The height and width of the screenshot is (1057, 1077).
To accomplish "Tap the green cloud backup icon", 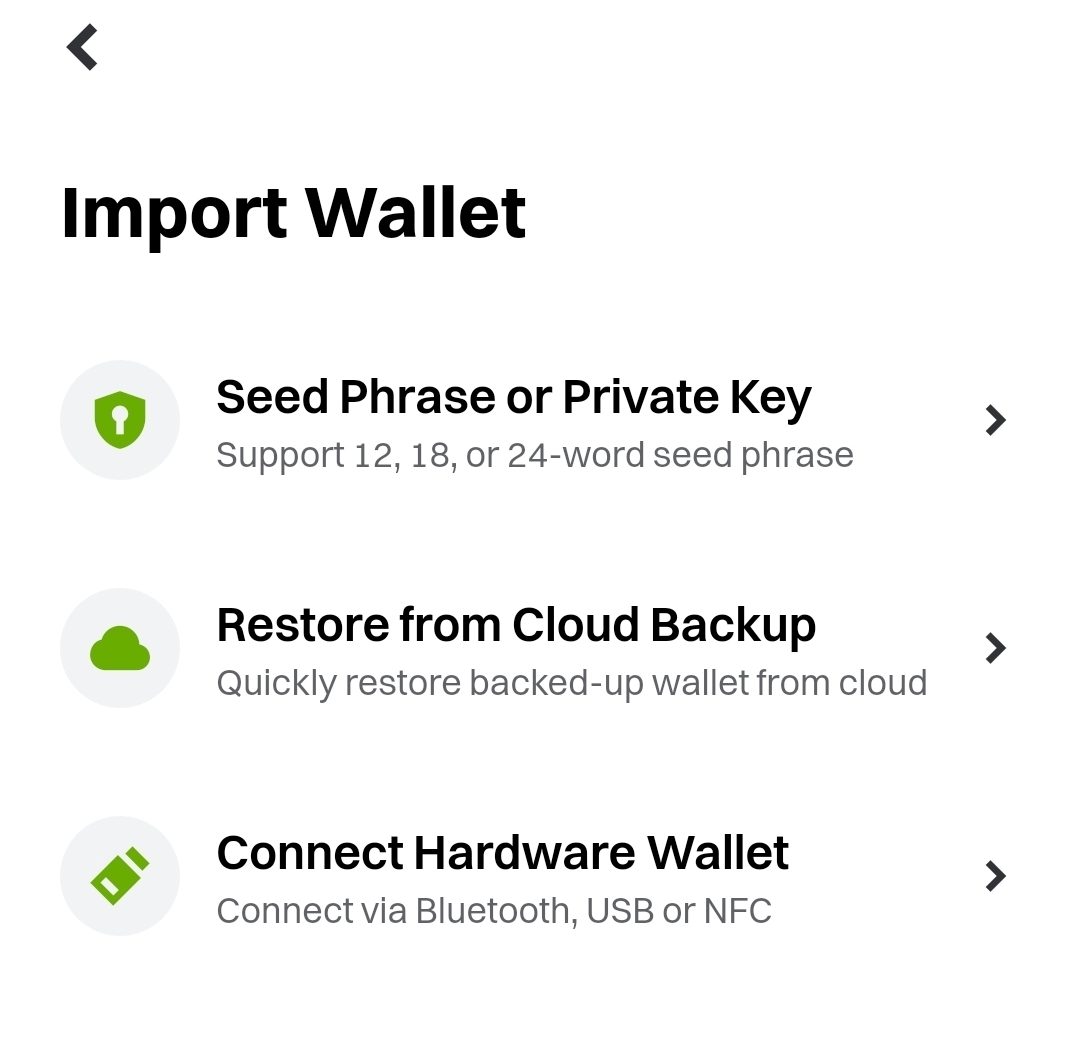I will (120, 648).
